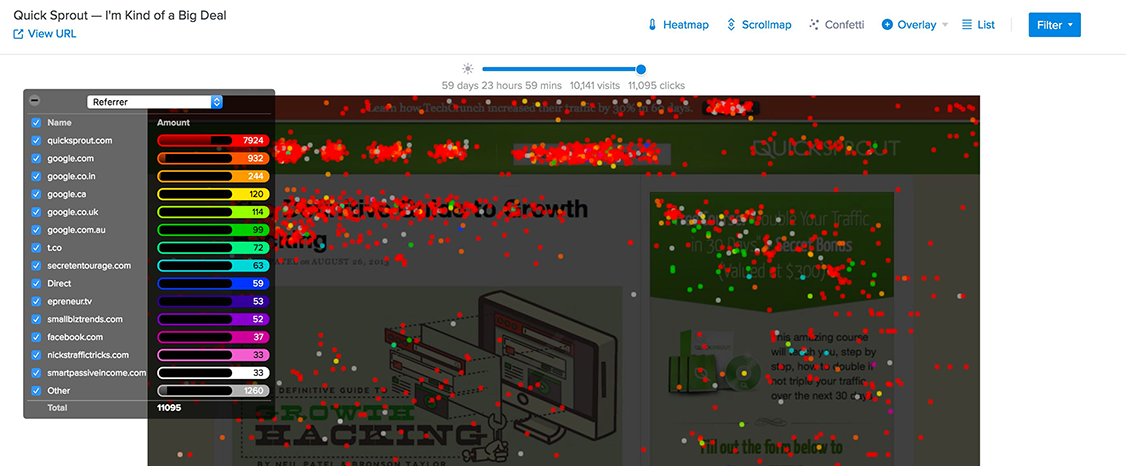Click the List lines icon
This screenshot has width=1126, height=466.
tap(967, 24)
